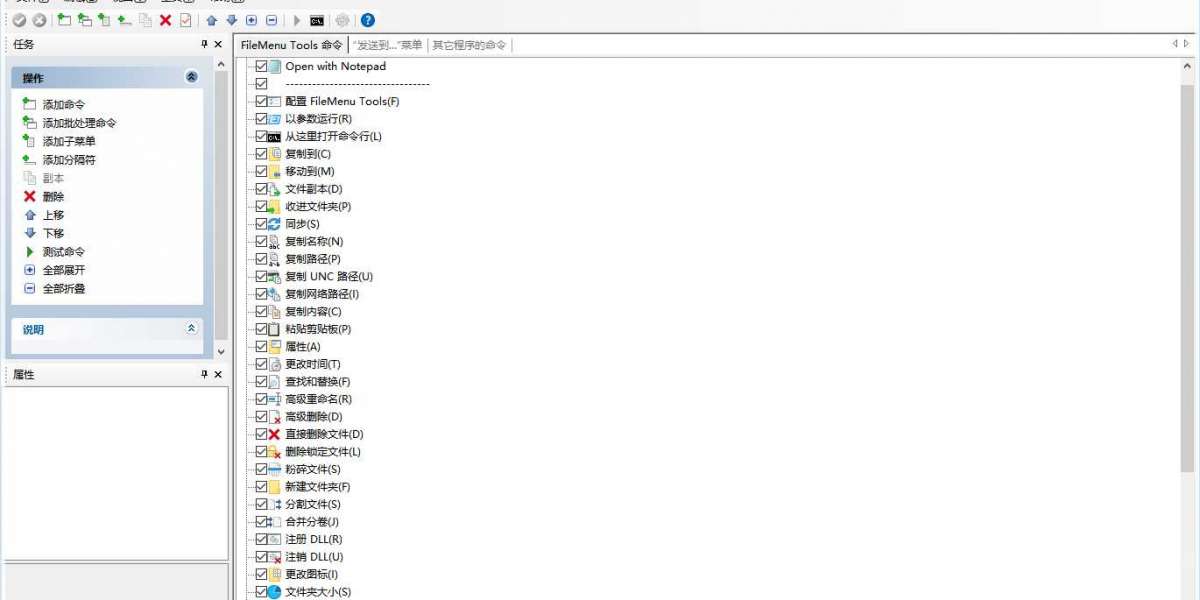Viewport: 1200px width, 600px height.
Task: Click the gray Cancel changes toolbar icon
Action: point(39,20)
